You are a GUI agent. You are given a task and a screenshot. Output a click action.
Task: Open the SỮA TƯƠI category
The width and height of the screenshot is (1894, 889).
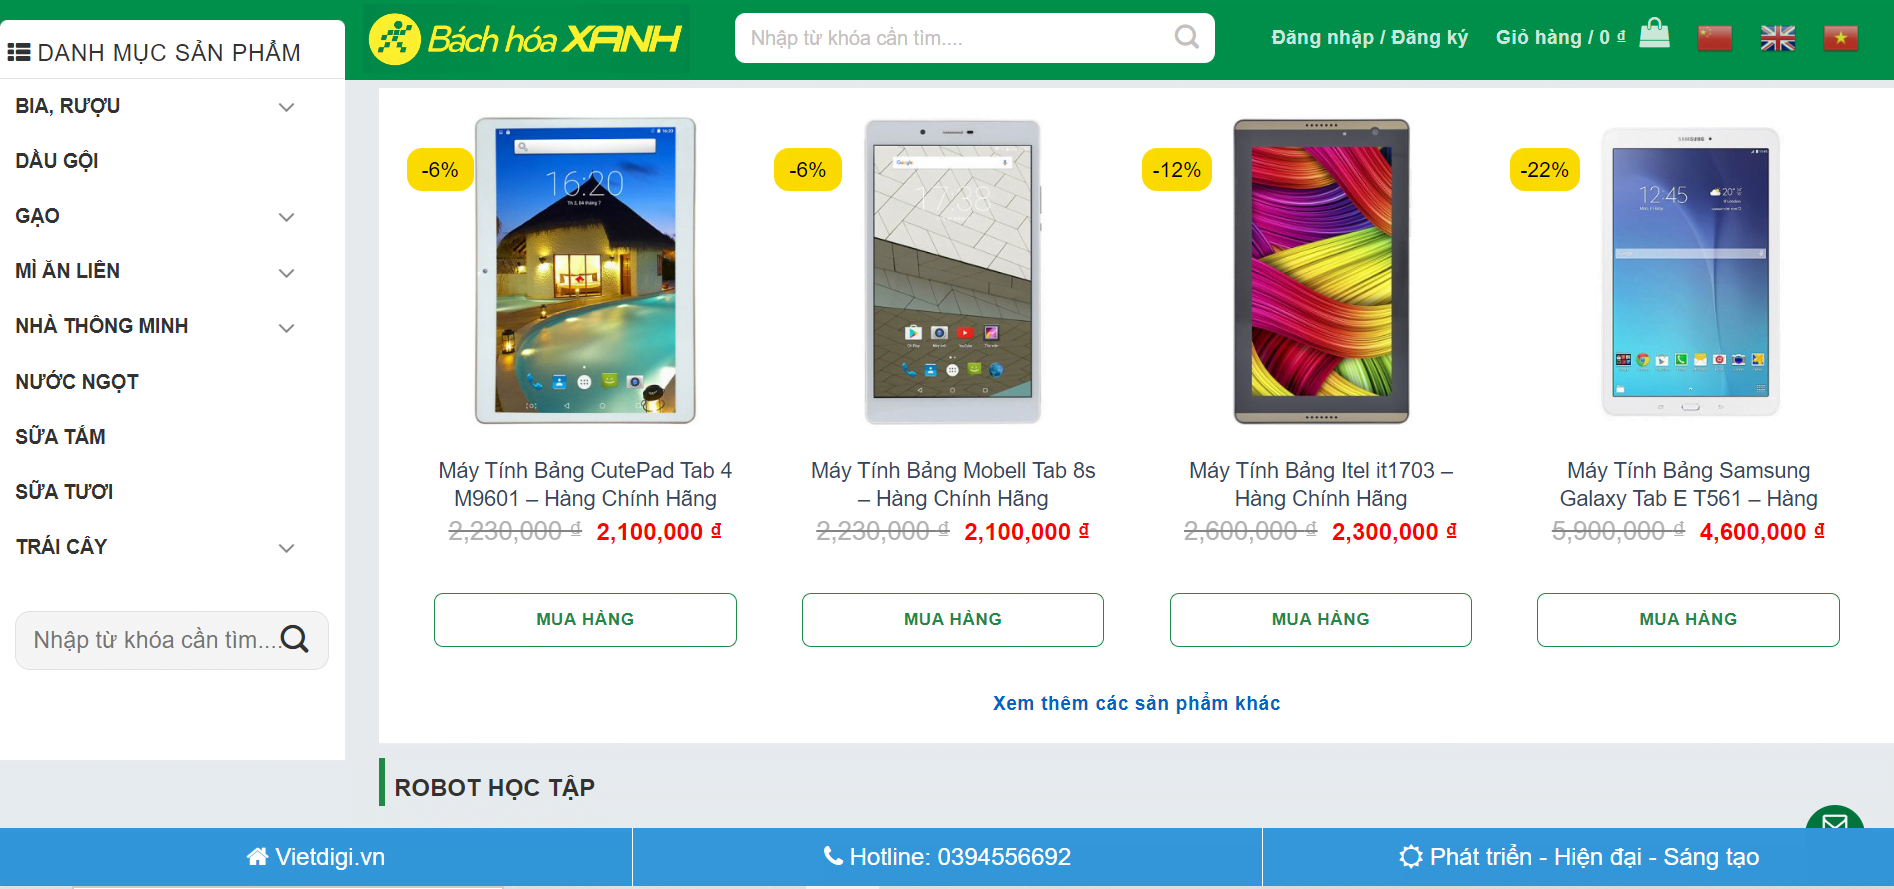(64, 492)
